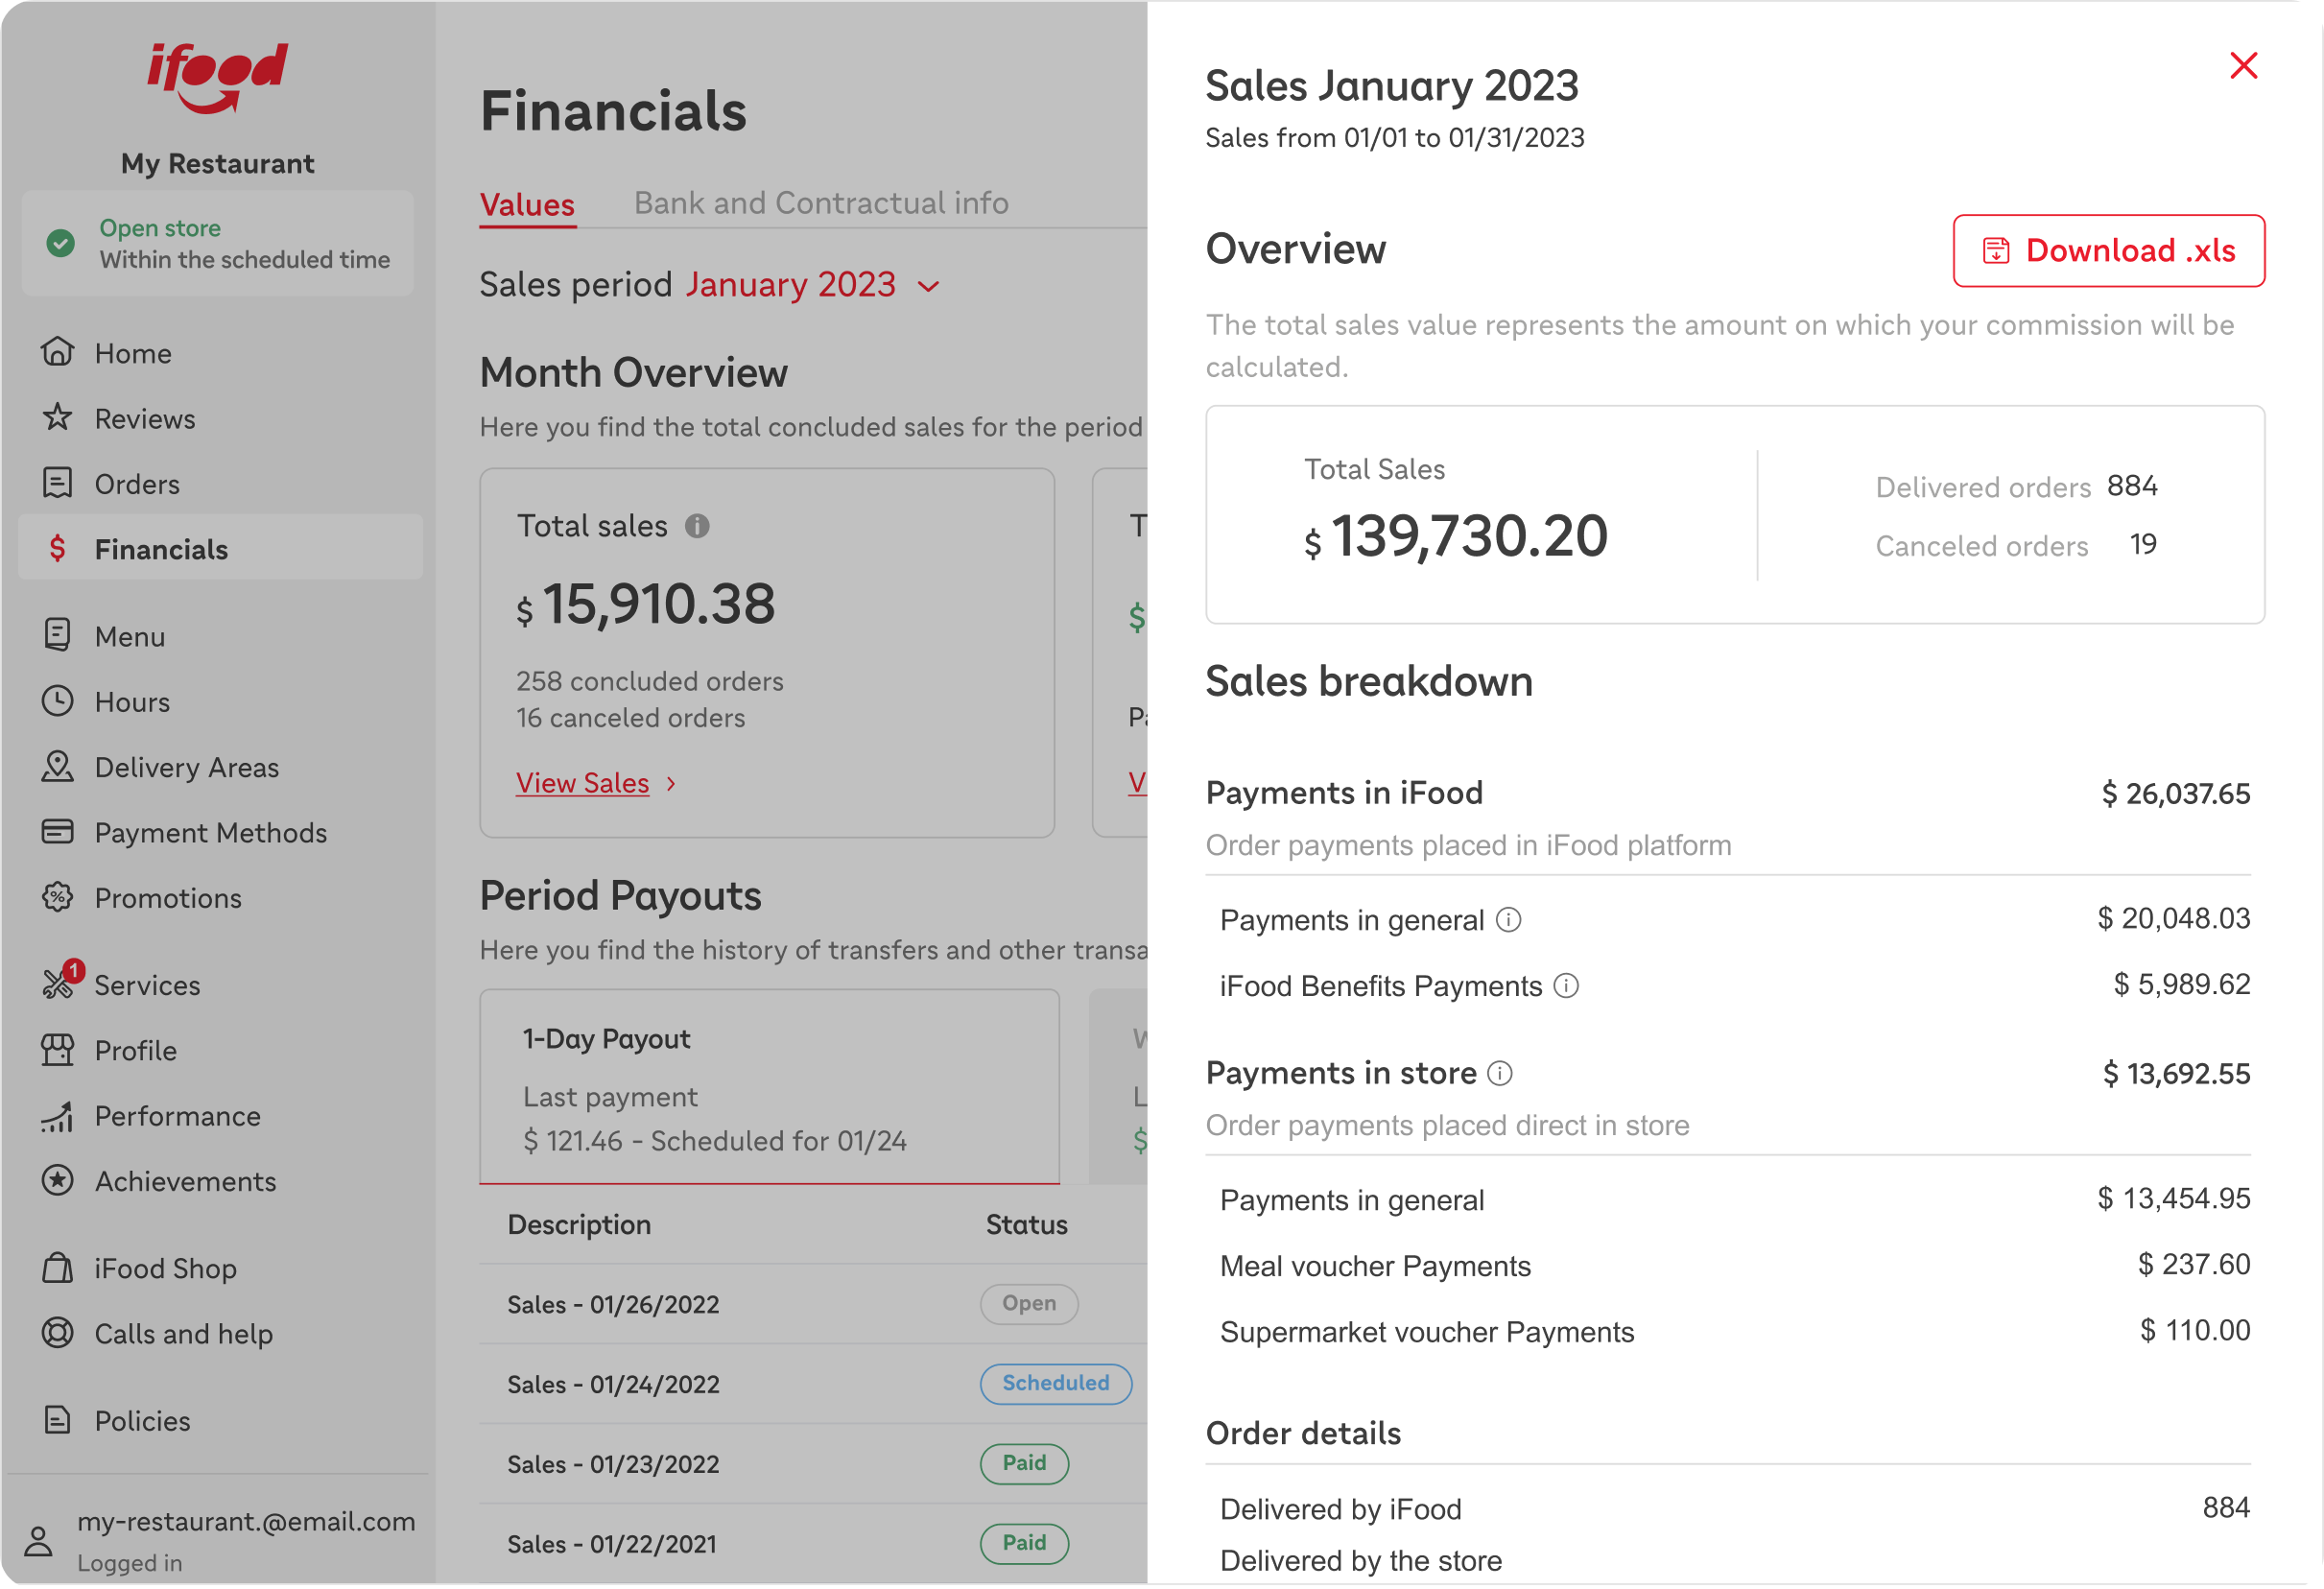Click the Total sales info icon
Image resolution: width=2324 pixels, height=1589 pixels.
tap(697, 526)
